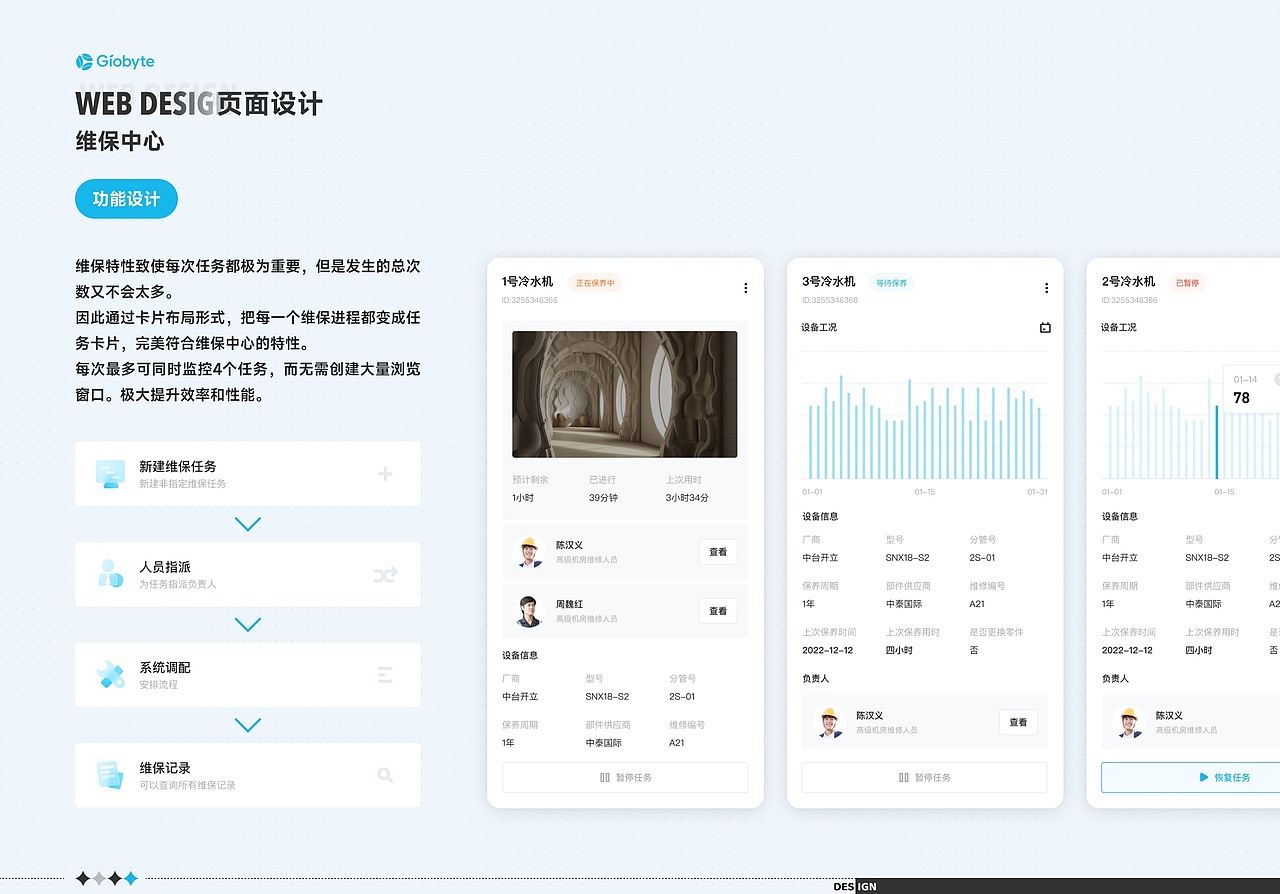Viewport: 1280px width, 894px height.
Task: Open the 新建维保任务 card
Action: [247, 474]
